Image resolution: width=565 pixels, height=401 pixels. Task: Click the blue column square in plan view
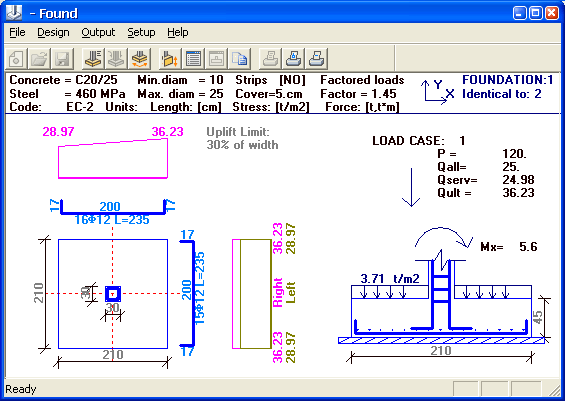tap(113, 294)
